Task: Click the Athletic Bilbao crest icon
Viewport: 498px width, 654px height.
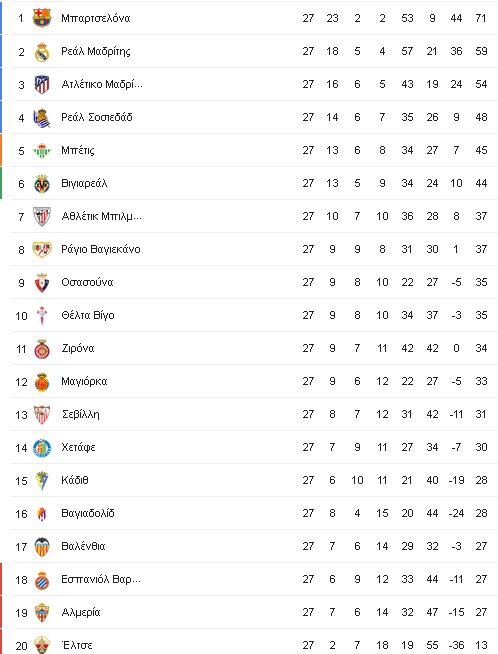Action: (42, 217)
